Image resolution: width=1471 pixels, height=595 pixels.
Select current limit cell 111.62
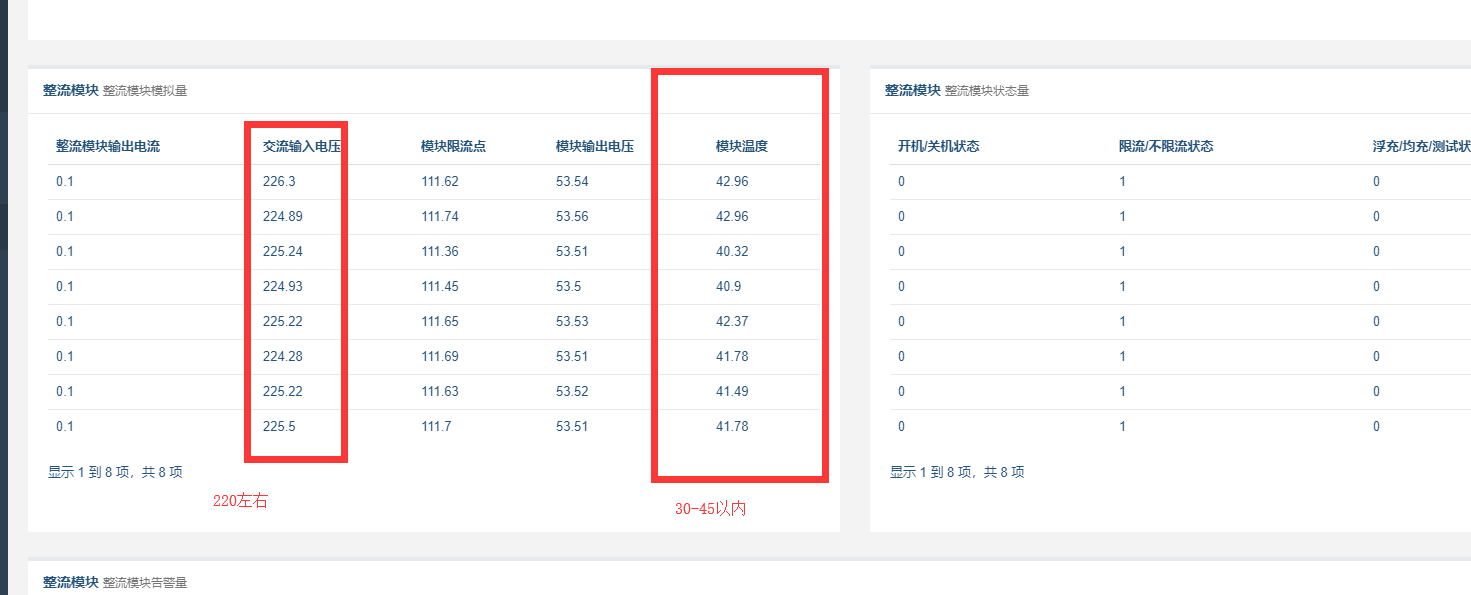click(x=440, y=181)
